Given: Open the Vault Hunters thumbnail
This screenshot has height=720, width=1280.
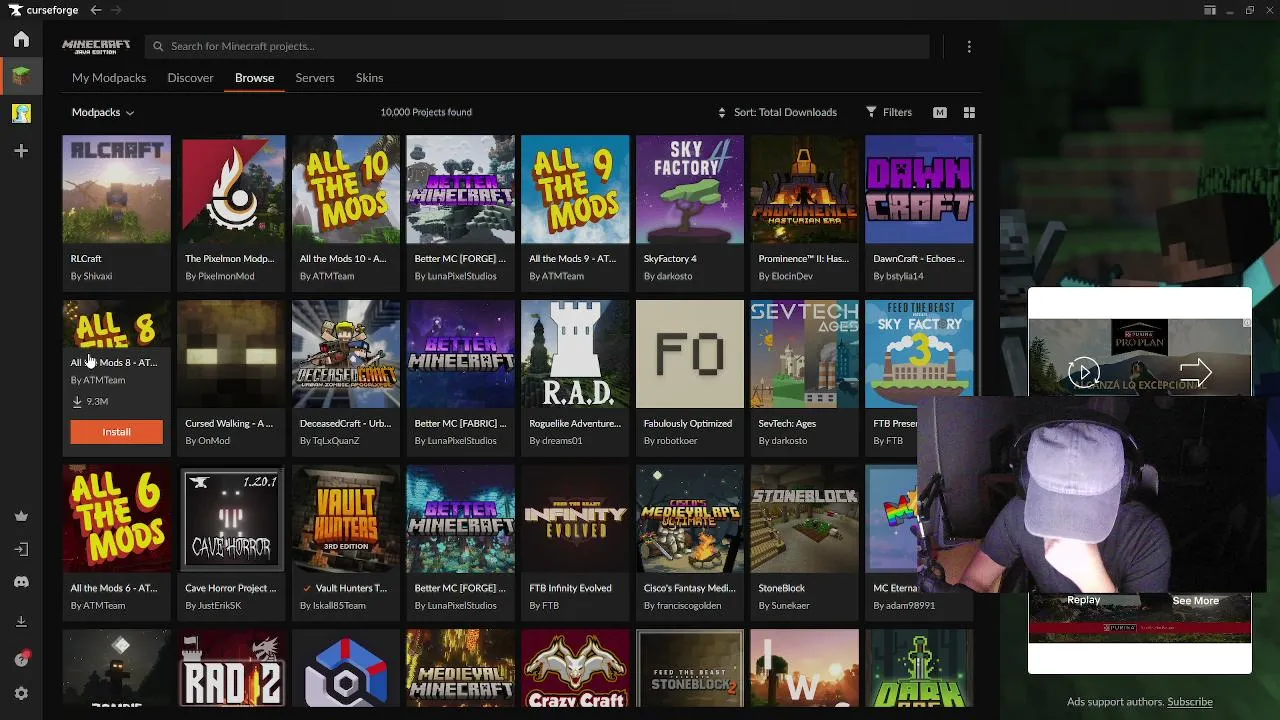Looking at the screenshot, I should point(346,520).
